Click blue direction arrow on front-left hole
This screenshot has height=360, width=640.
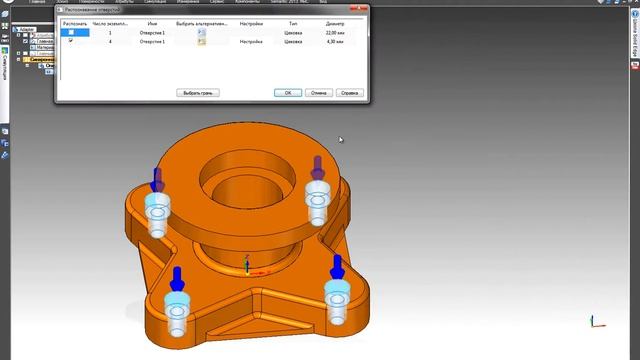[177, 279]
